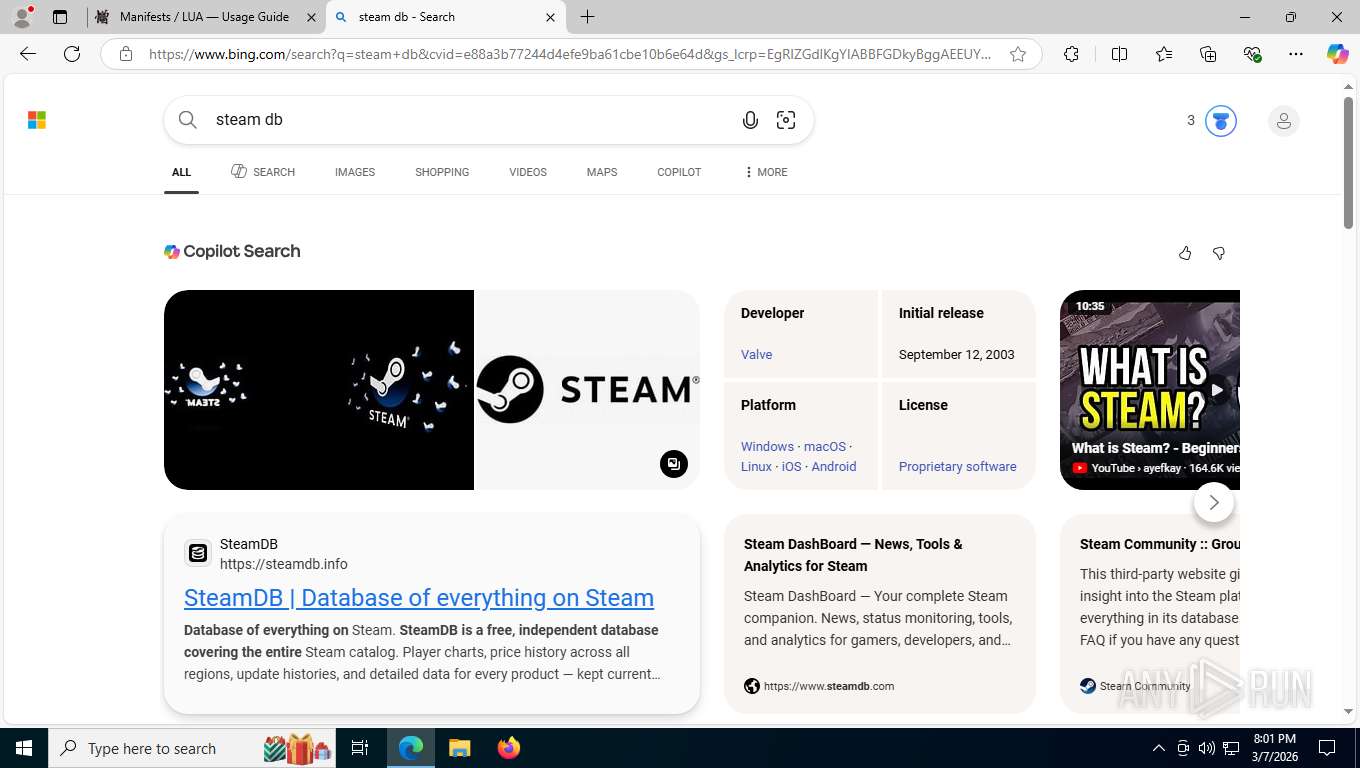The height and width of the screenshot is (768, 1360).
Task: Switch to Manifests / LUA tab
Action: click(x=207, y=17)
